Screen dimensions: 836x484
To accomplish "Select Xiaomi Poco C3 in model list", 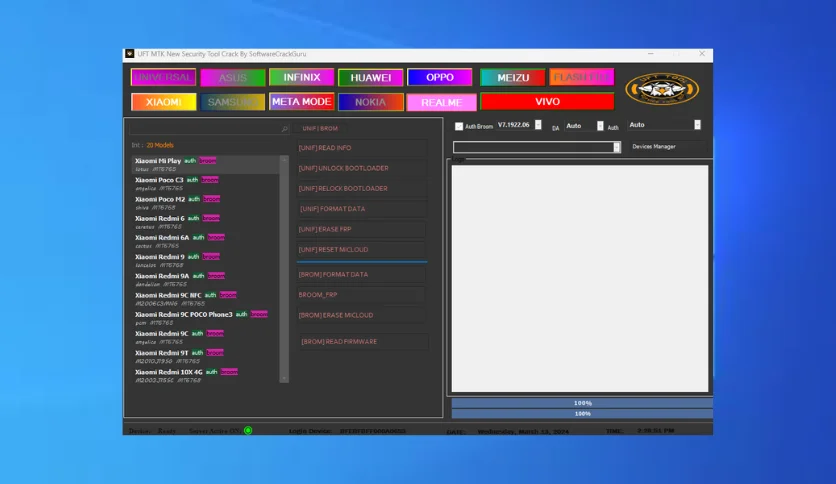I will 205,183.
